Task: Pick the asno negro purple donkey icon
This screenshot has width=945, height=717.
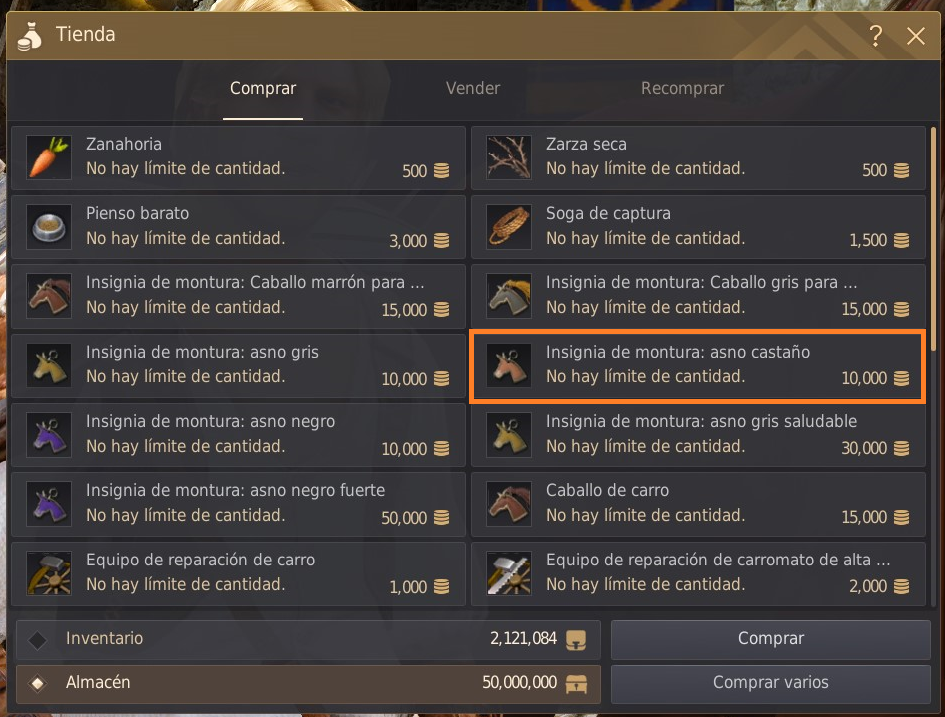Action: (x=49, y=434)
